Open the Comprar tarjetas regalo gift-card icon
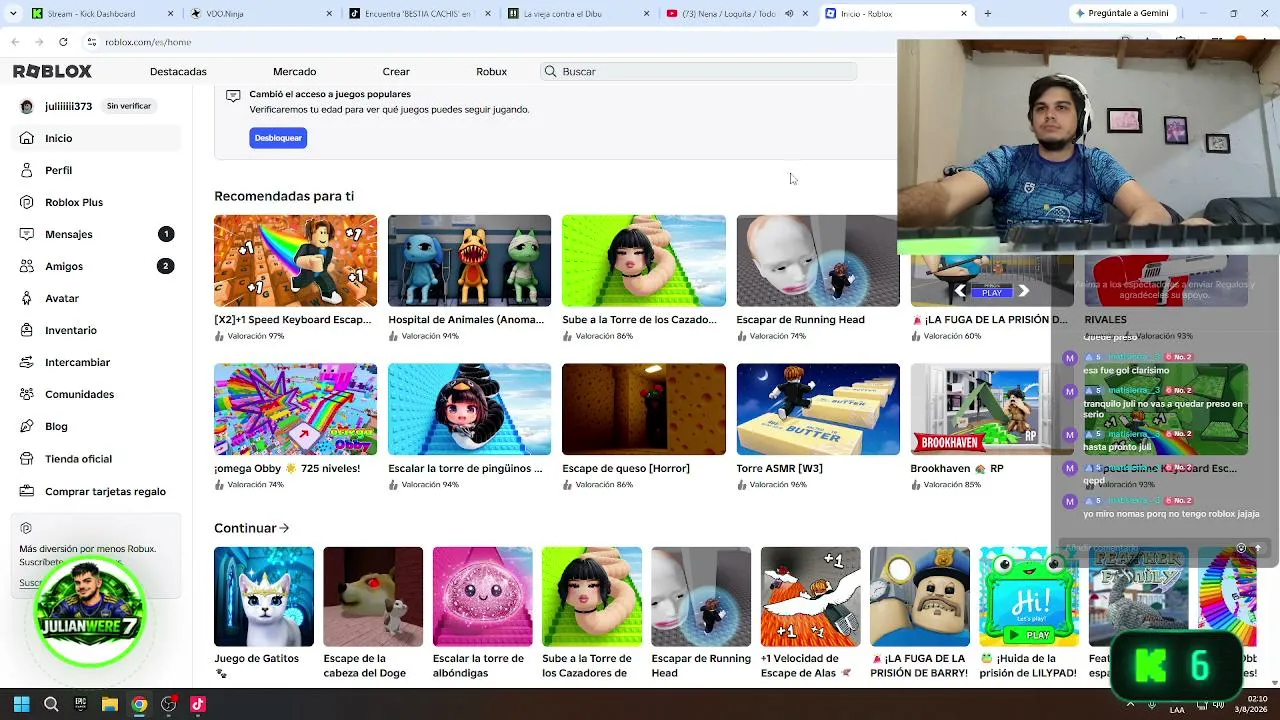 coord(26,491)
